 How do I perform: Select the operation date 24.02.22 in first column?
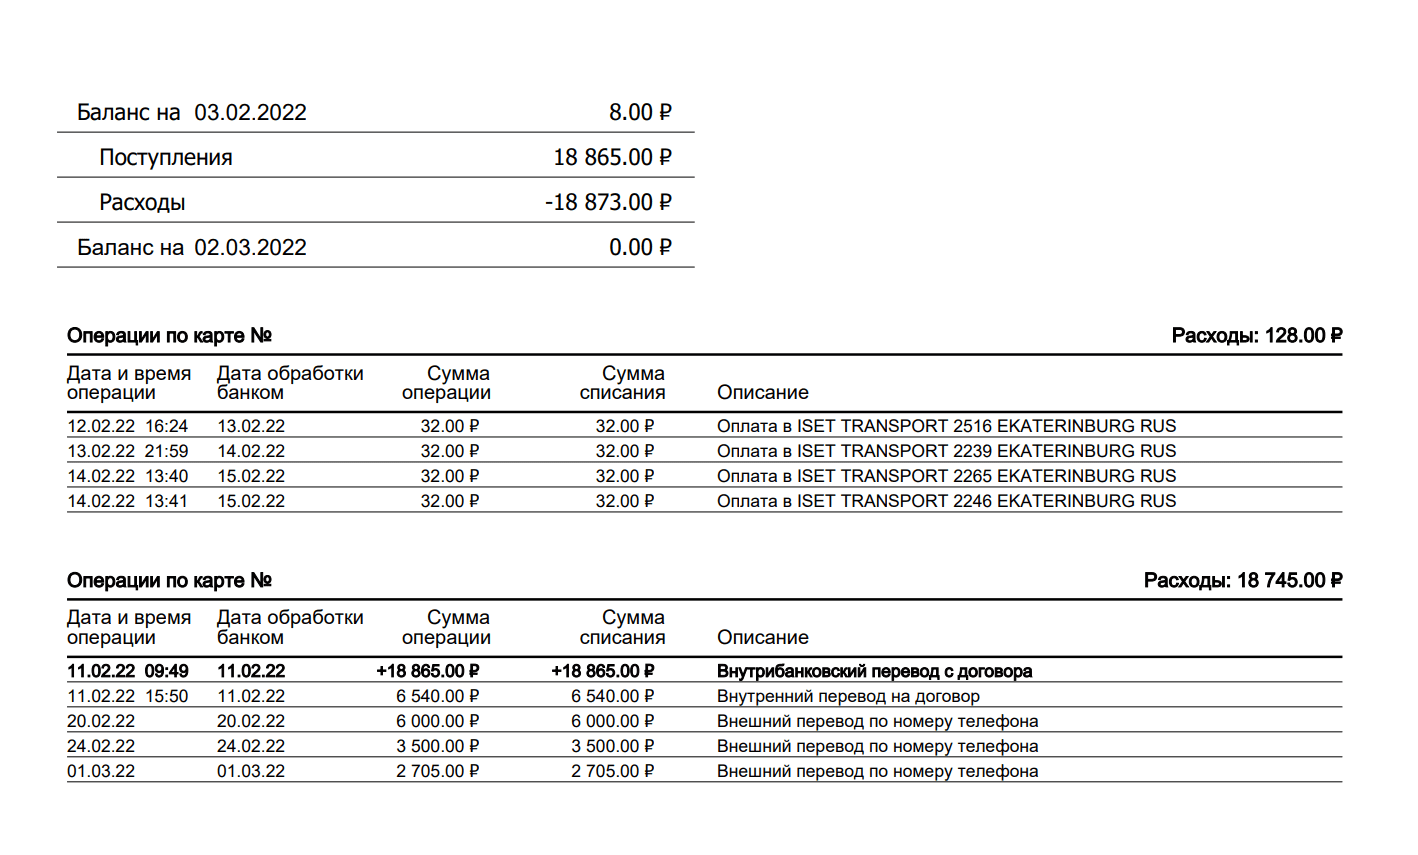101,746
